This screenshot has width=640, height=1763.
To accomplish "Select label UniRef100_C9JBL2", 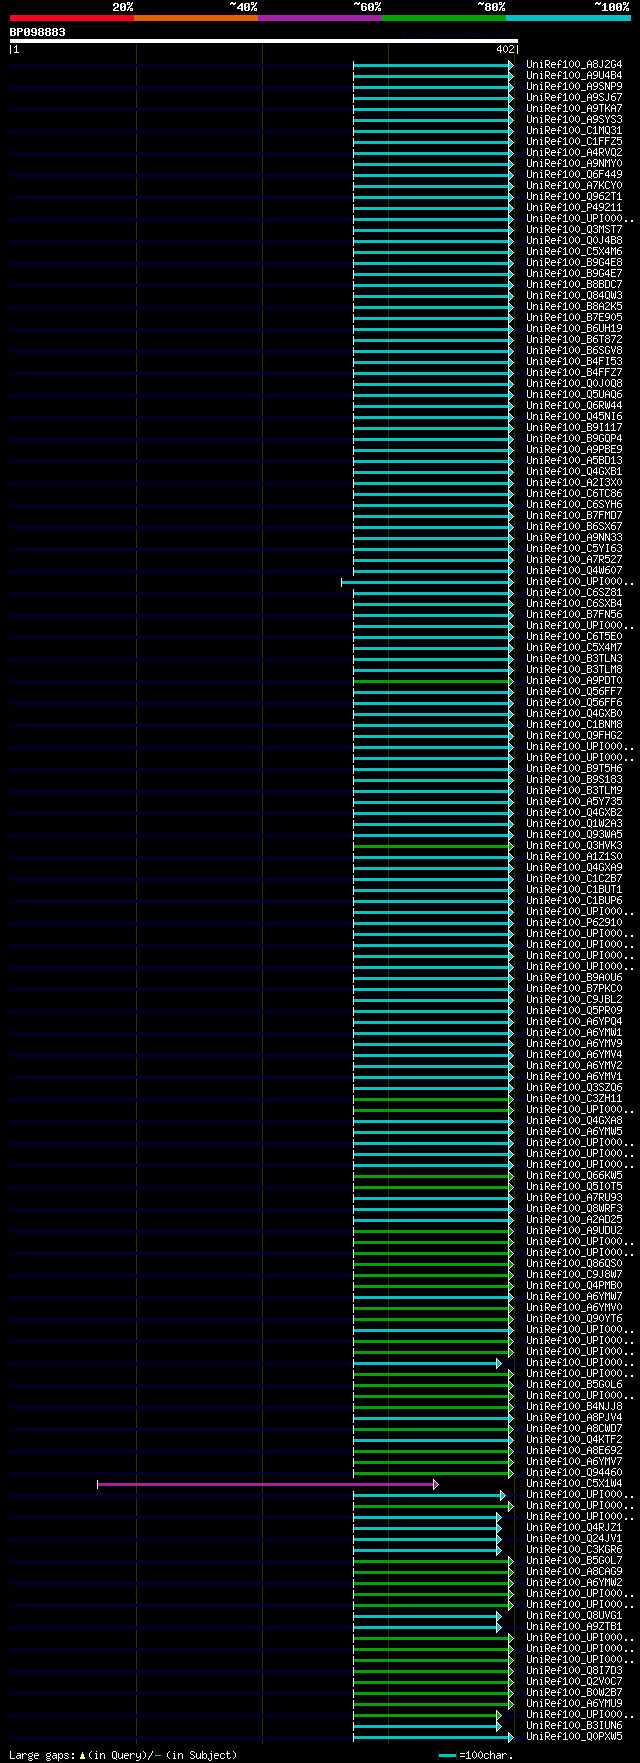I will [x=574, y=1000].
